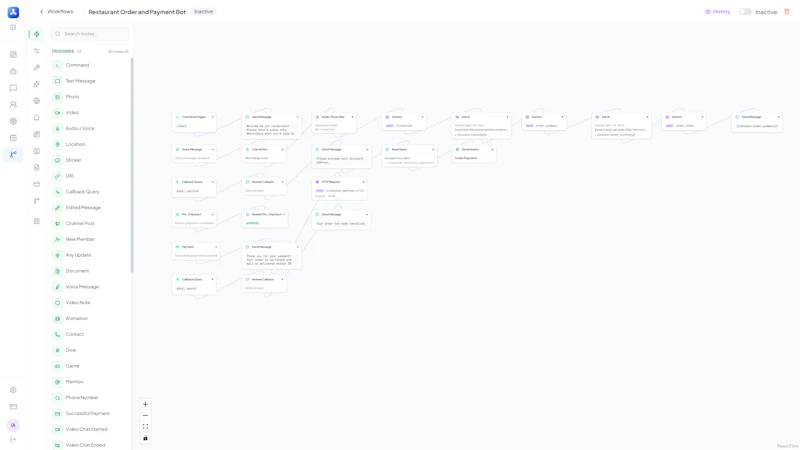Click the logout icon at sidebar bottom
800x450 pixels.
13,439
